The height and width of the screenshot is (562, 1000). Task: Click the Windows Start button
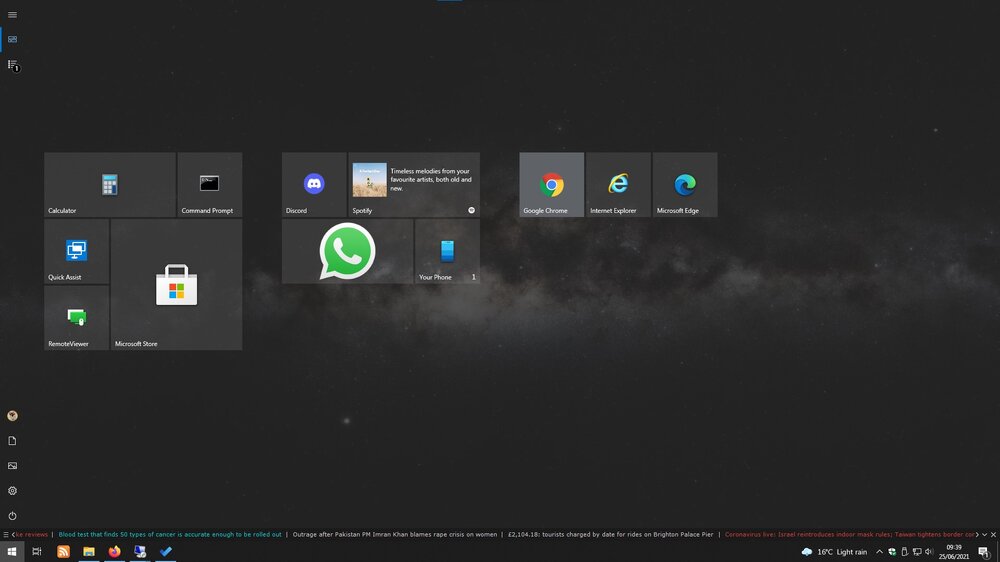12,552
